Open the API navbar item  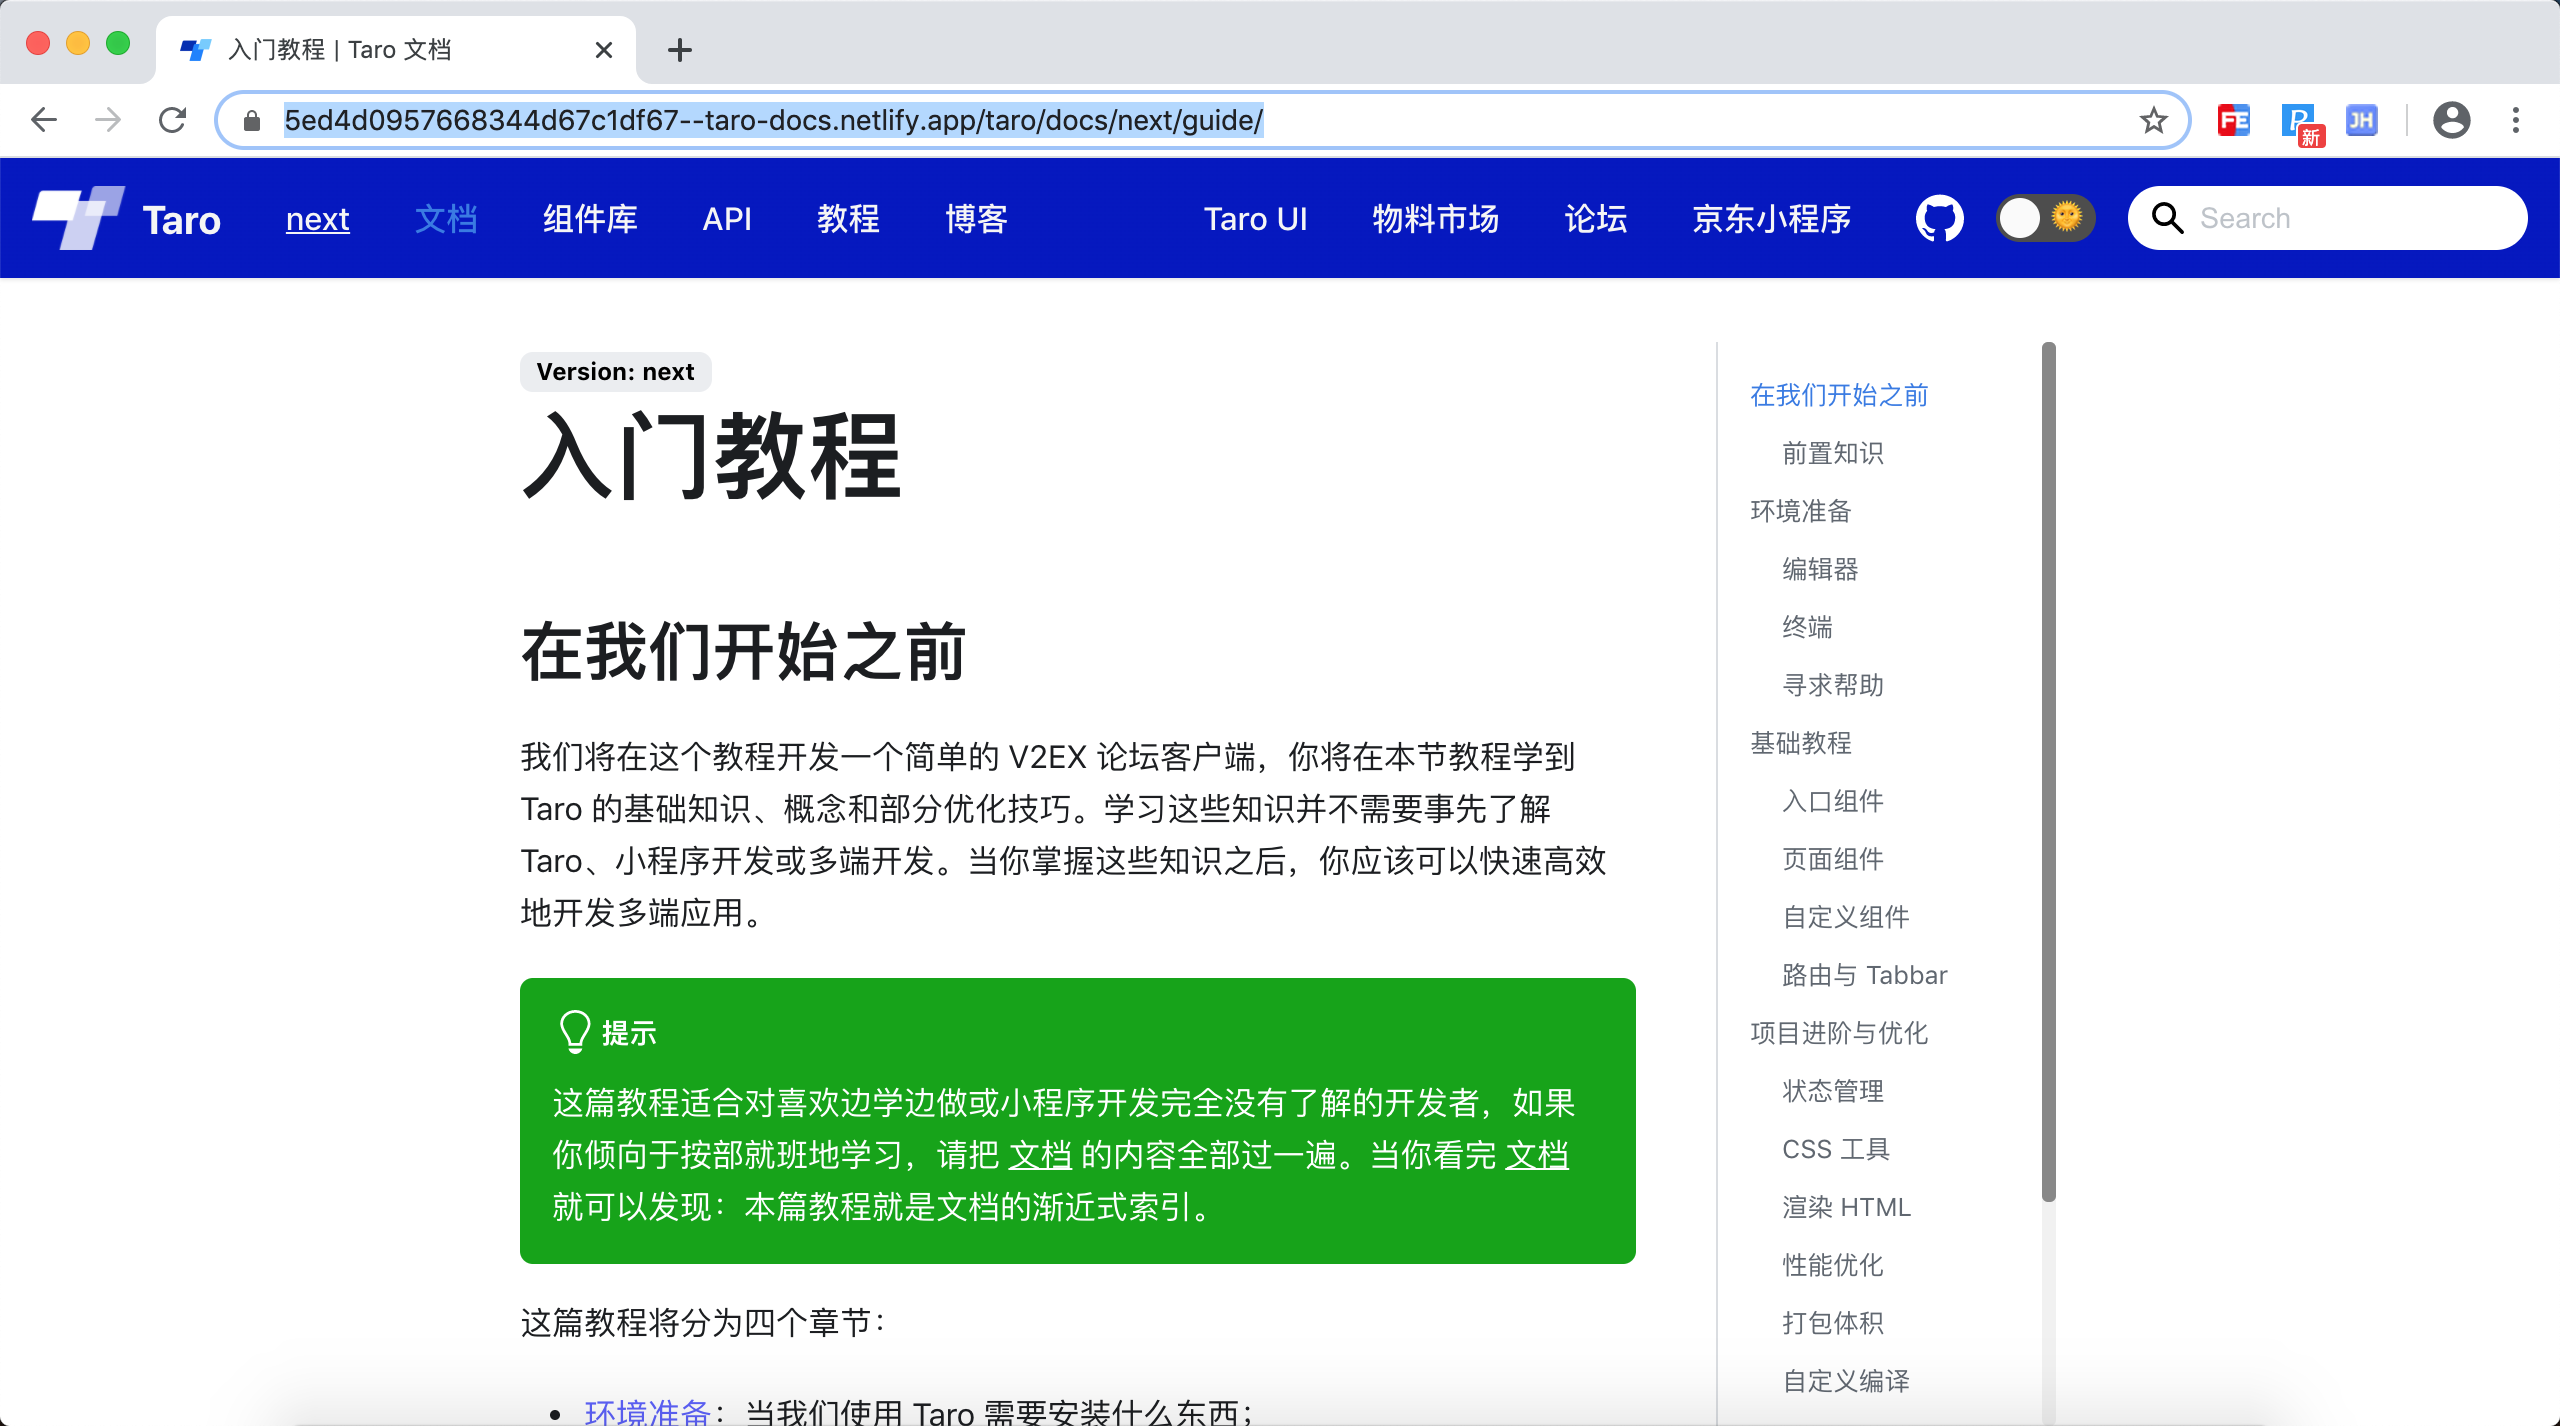tap(727, 218)
